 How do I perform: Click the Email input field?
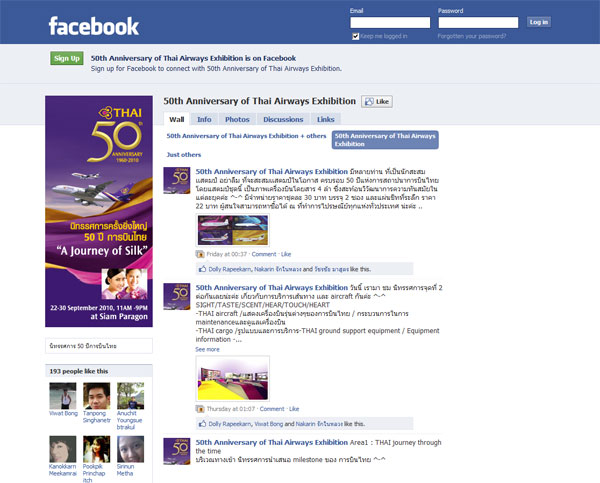pyautogui.click(x=390, y=23)
